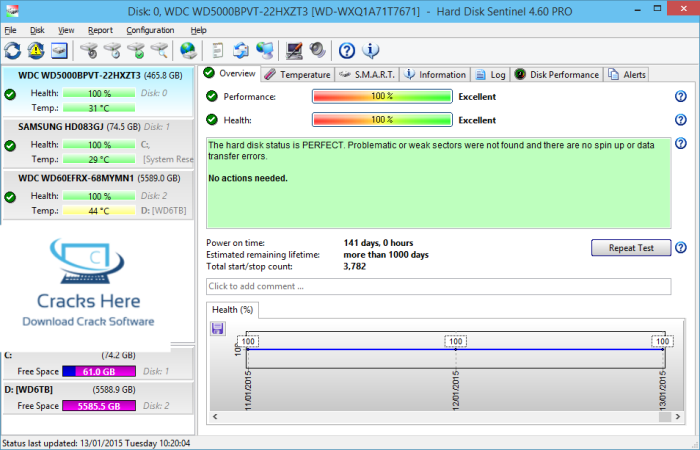Click the framed hard disk toolbar icon
700x450 pixels.
click(59, 50)
